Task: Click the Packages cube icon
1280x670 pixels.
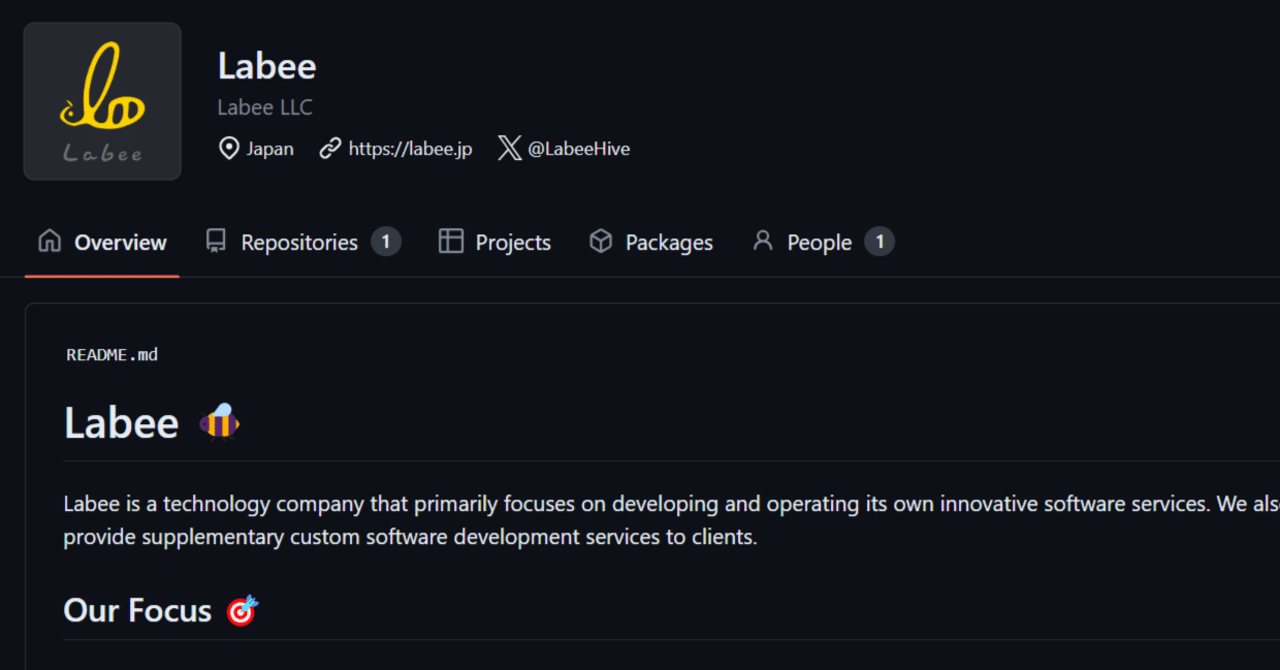Action: 600,241
